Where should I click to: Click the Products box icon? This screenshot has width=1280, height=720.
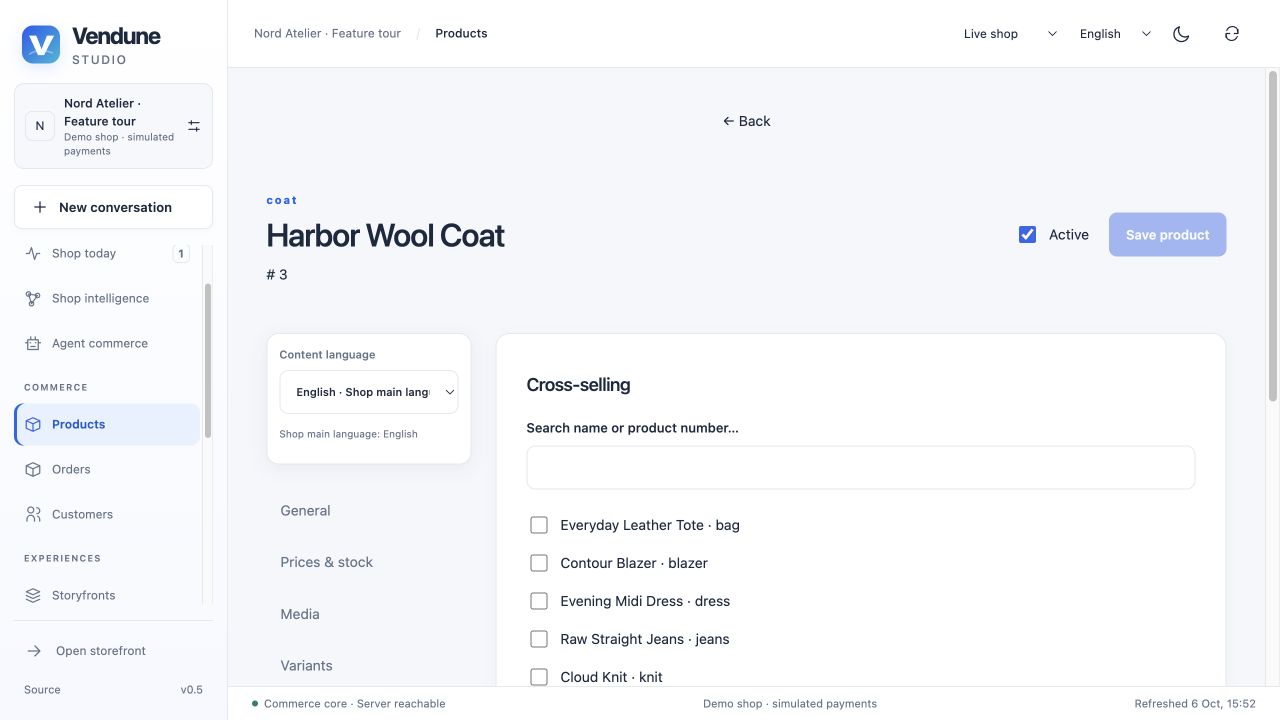tap(33, 424)
